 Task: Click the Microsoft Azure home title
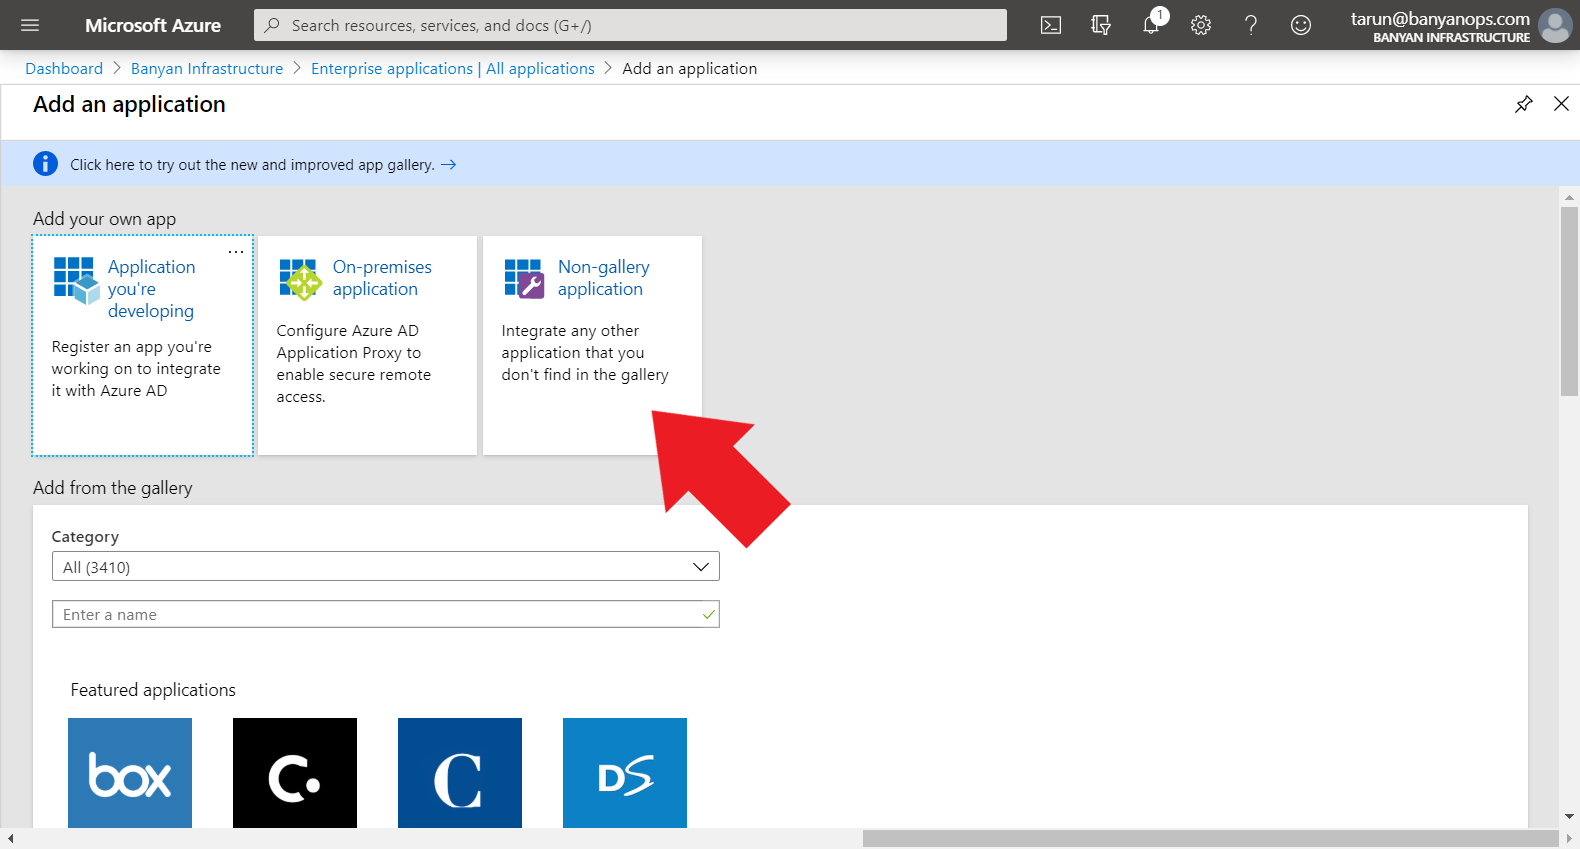[153, 25]
